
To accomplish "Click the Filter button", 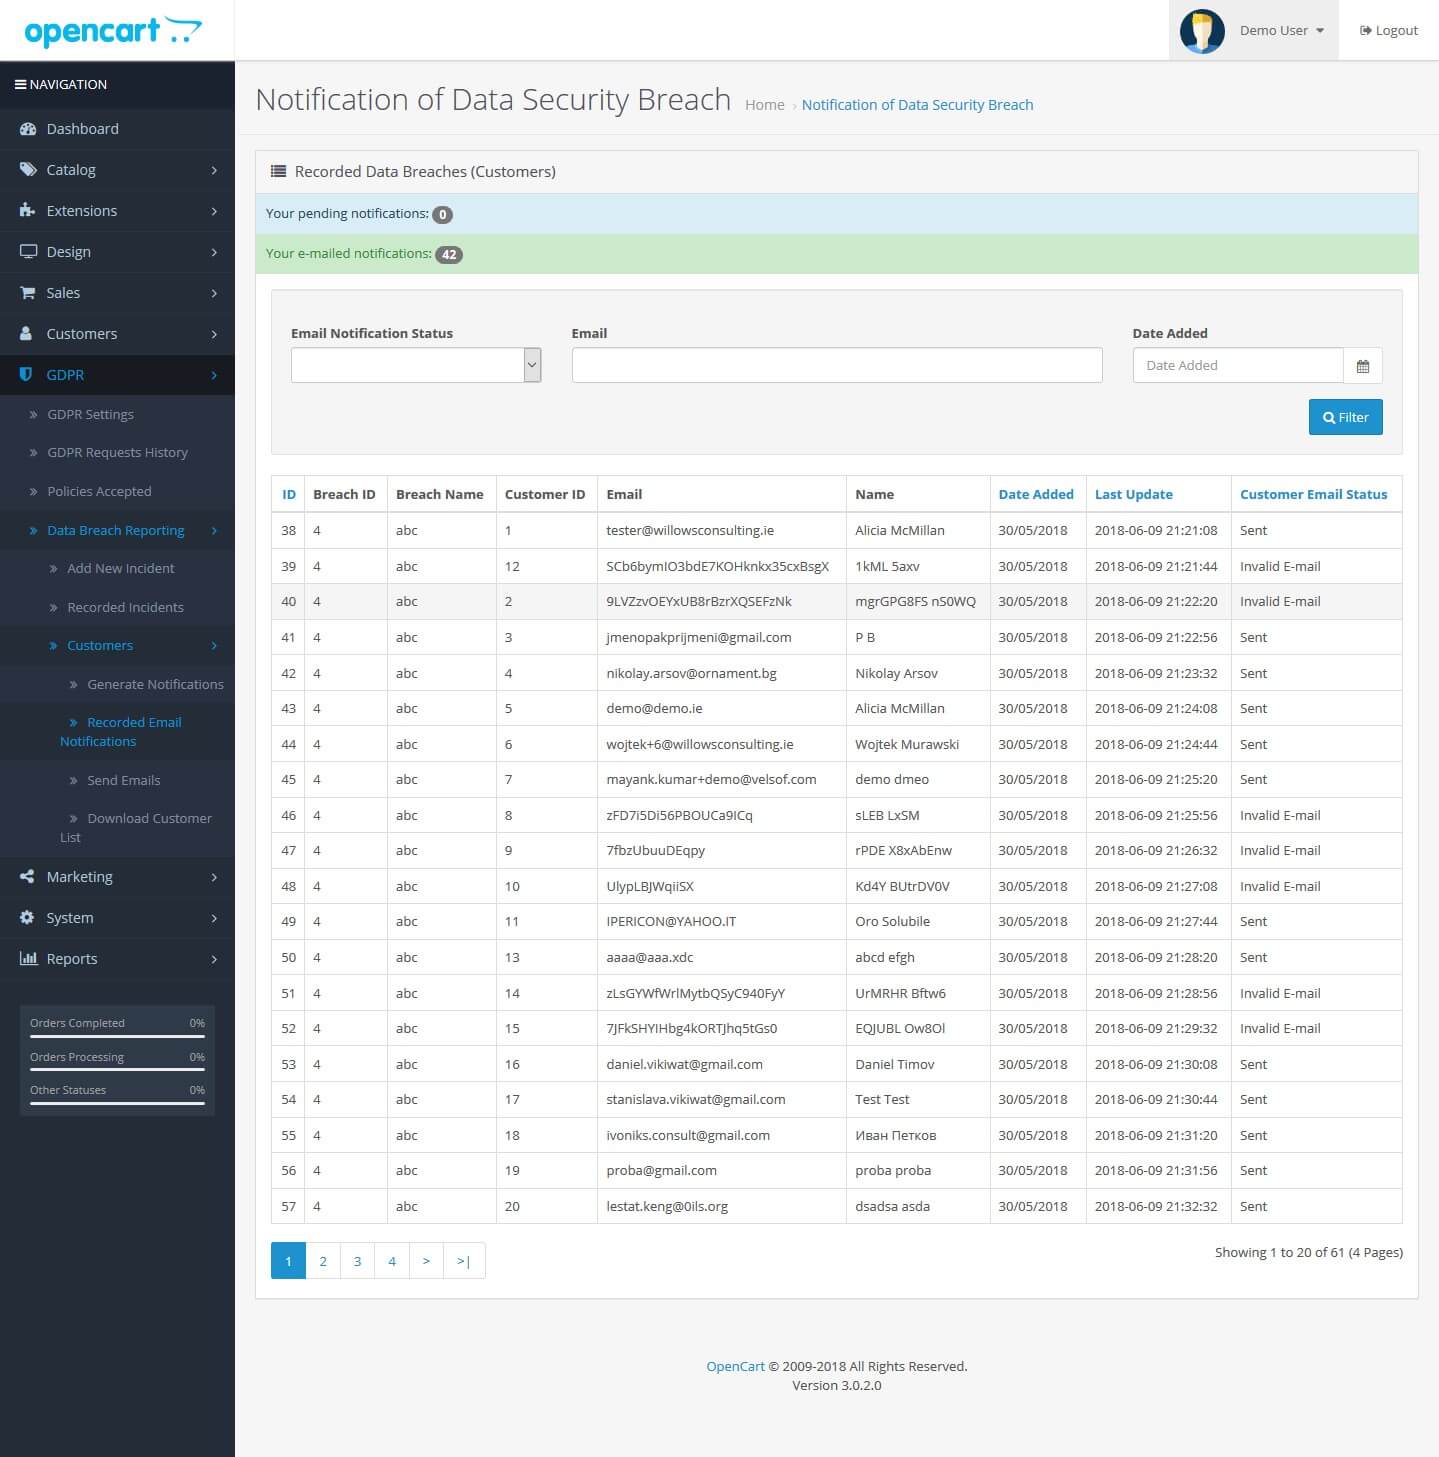I will click(x=1345, y=418).
